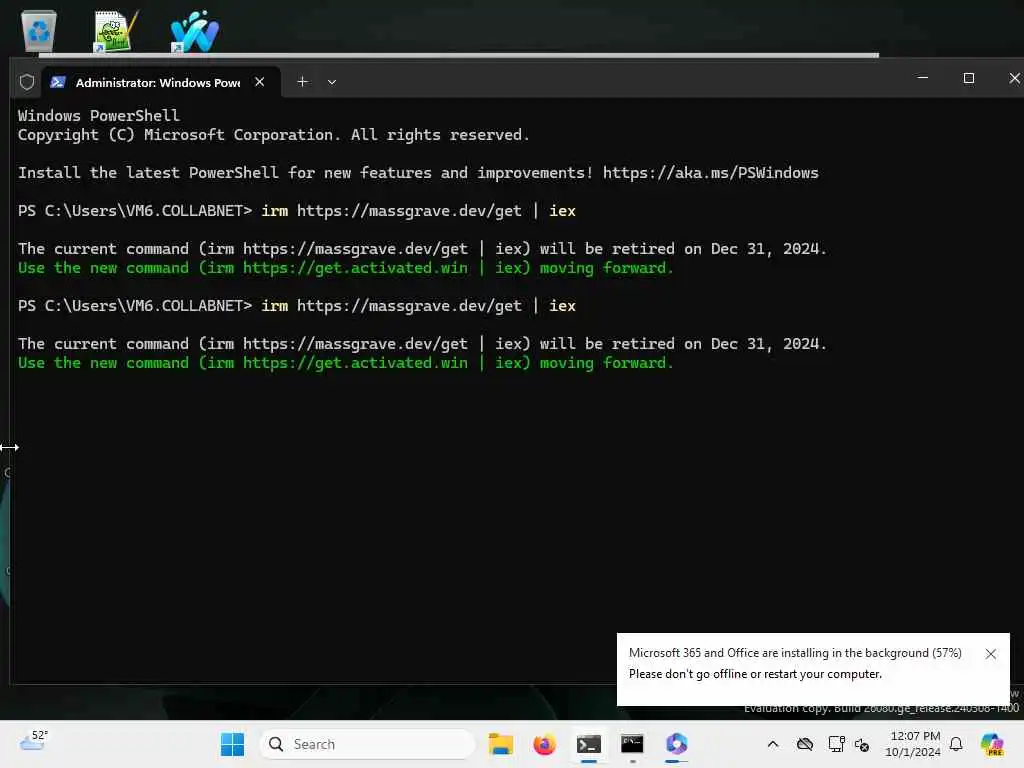
Task: Switch to the Windows Terminal taskbar icon
Action: (x=588, y=744)
